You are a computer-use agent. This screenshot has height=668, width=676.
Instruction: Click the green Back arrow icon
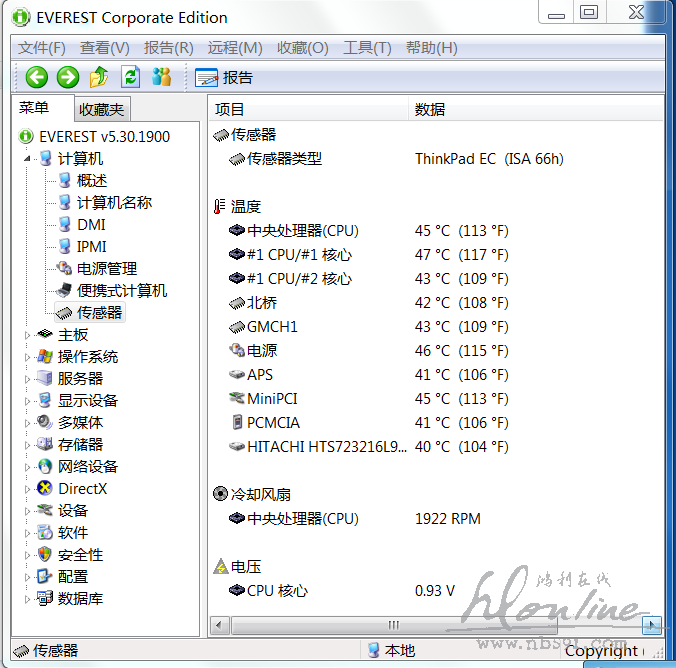(37, 78)
